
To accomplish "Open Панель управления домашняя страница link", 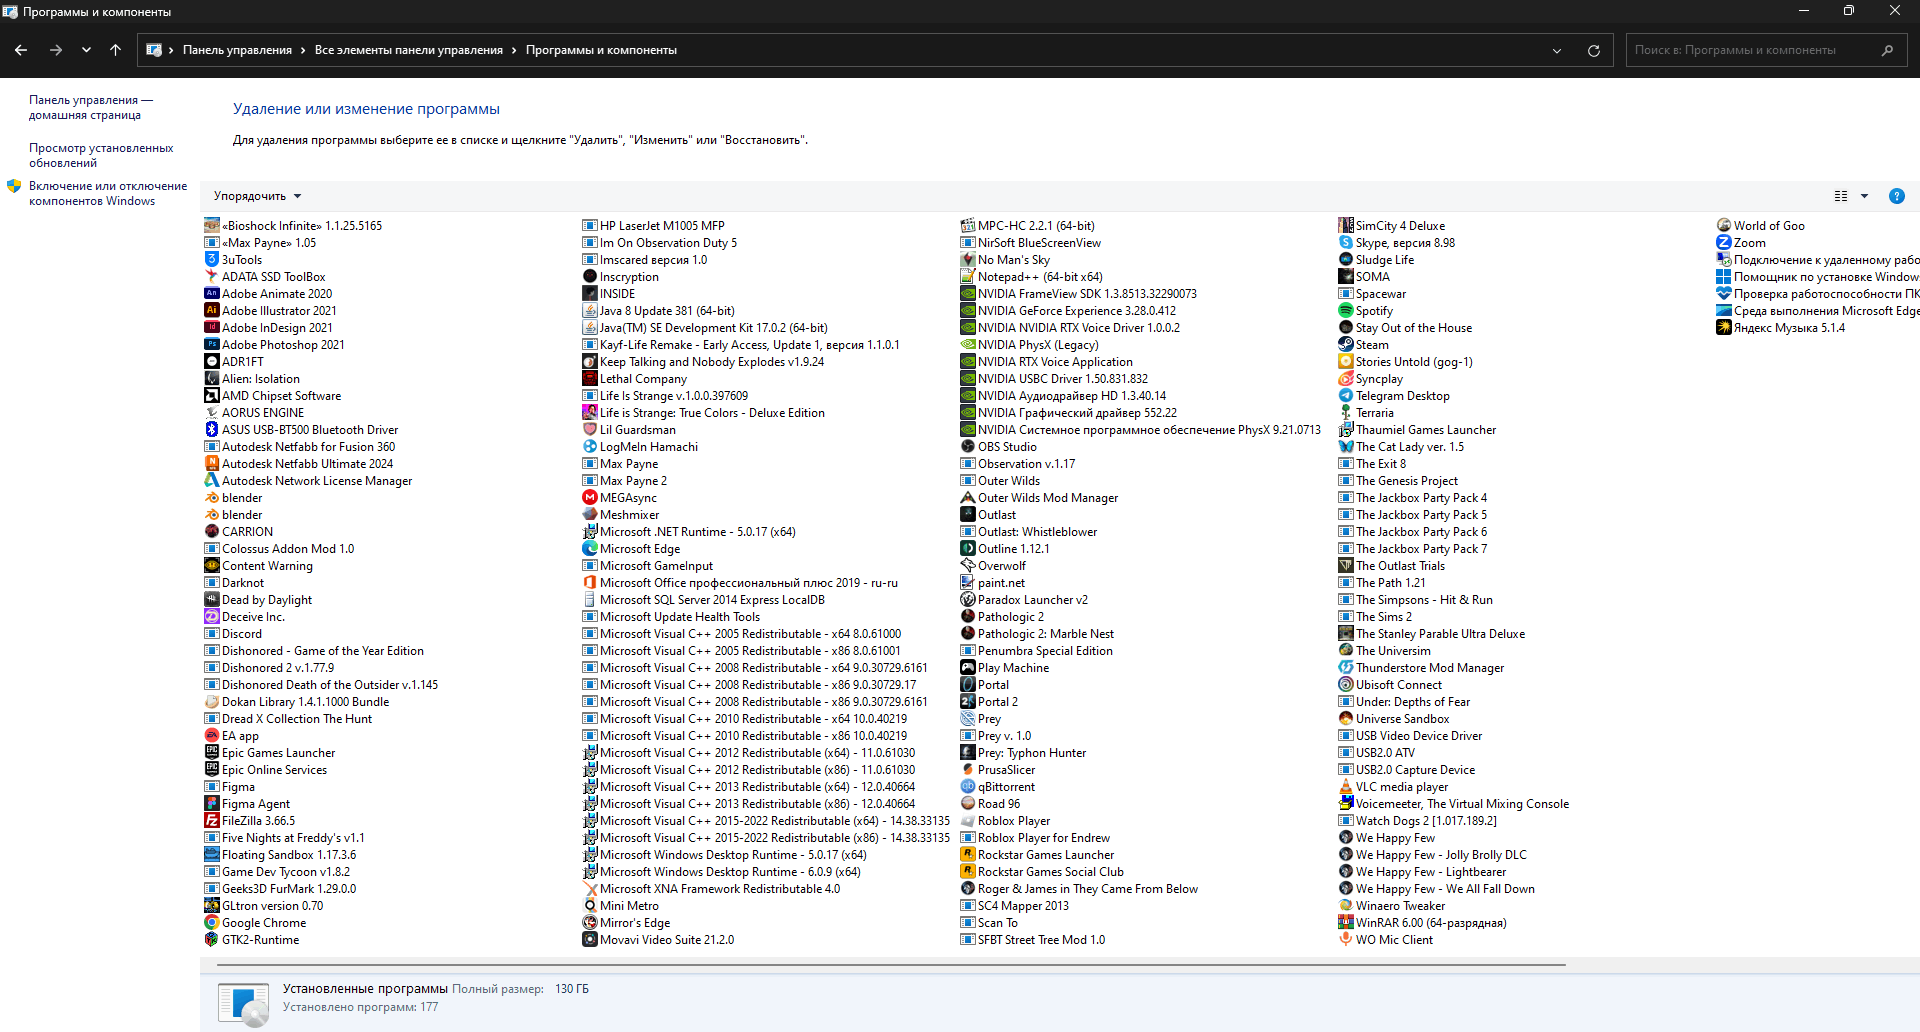I will click(x=91, y=107).
